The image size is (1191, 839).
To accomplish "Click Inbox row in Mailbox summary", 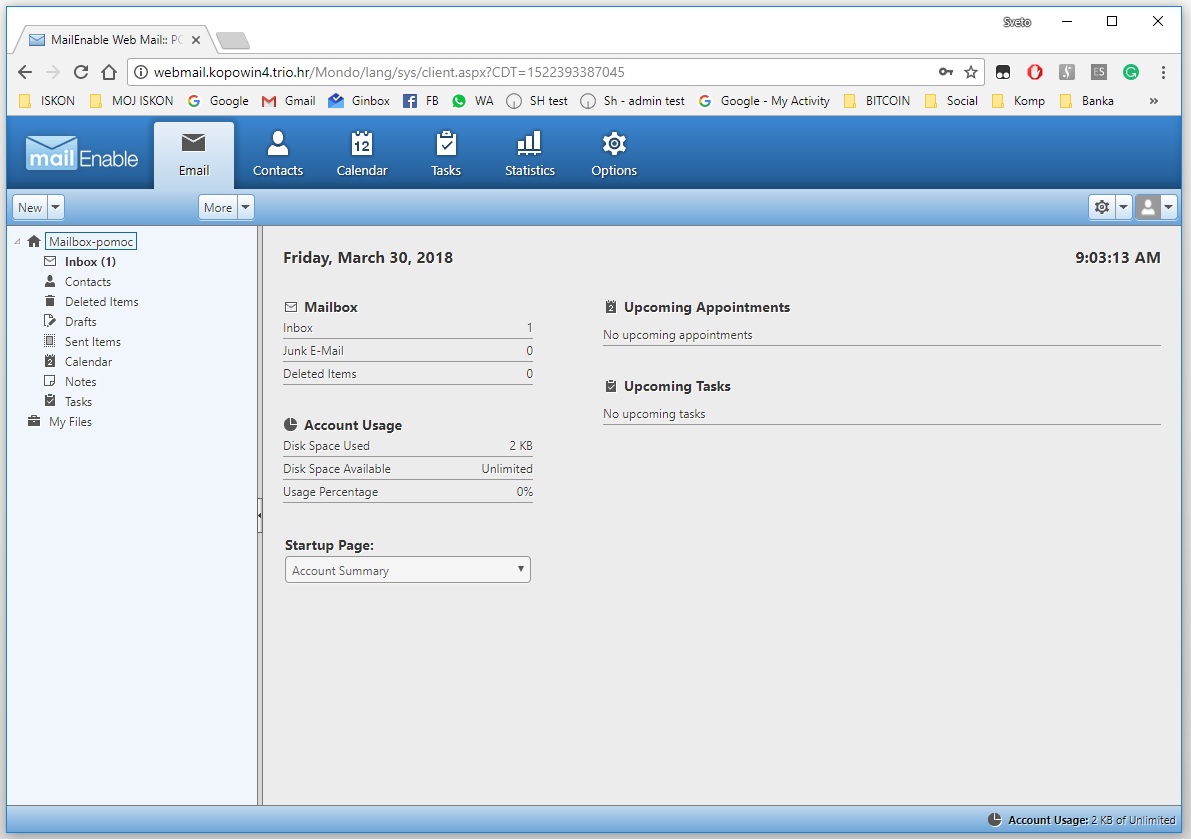I will click(x=407, y=328).
